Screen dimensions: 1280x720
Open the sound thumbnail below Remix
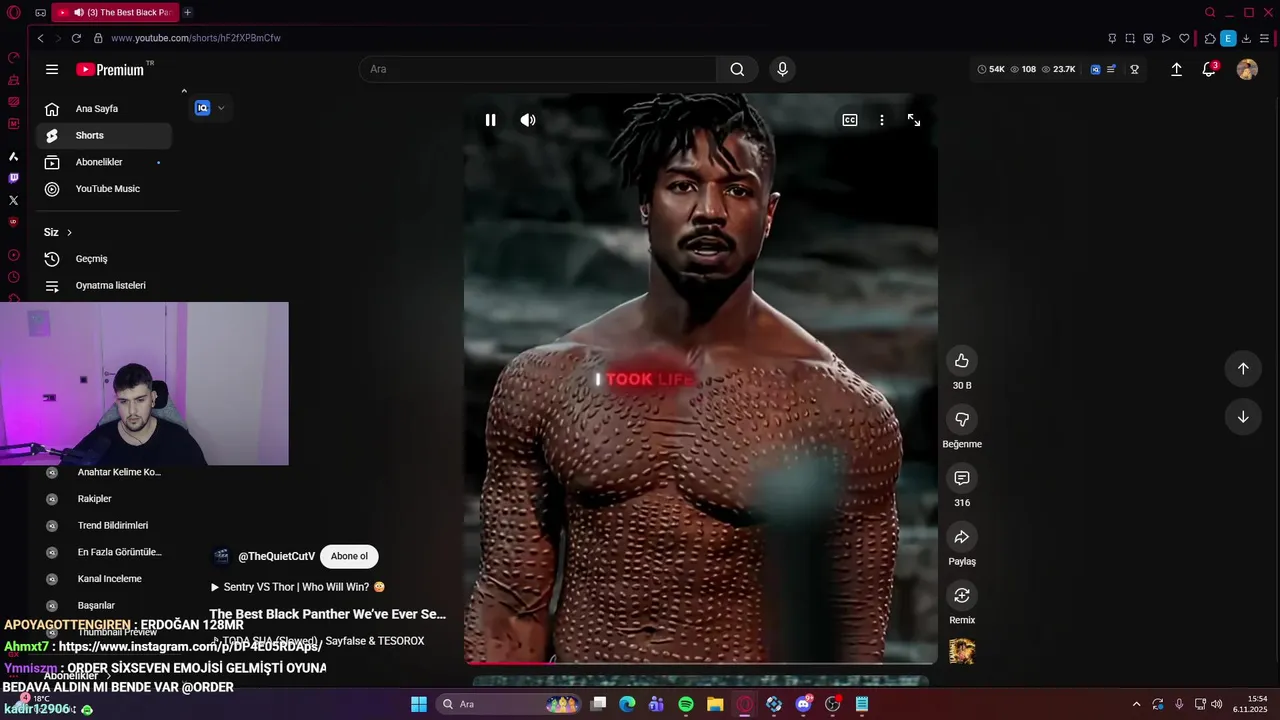[962, 651]
